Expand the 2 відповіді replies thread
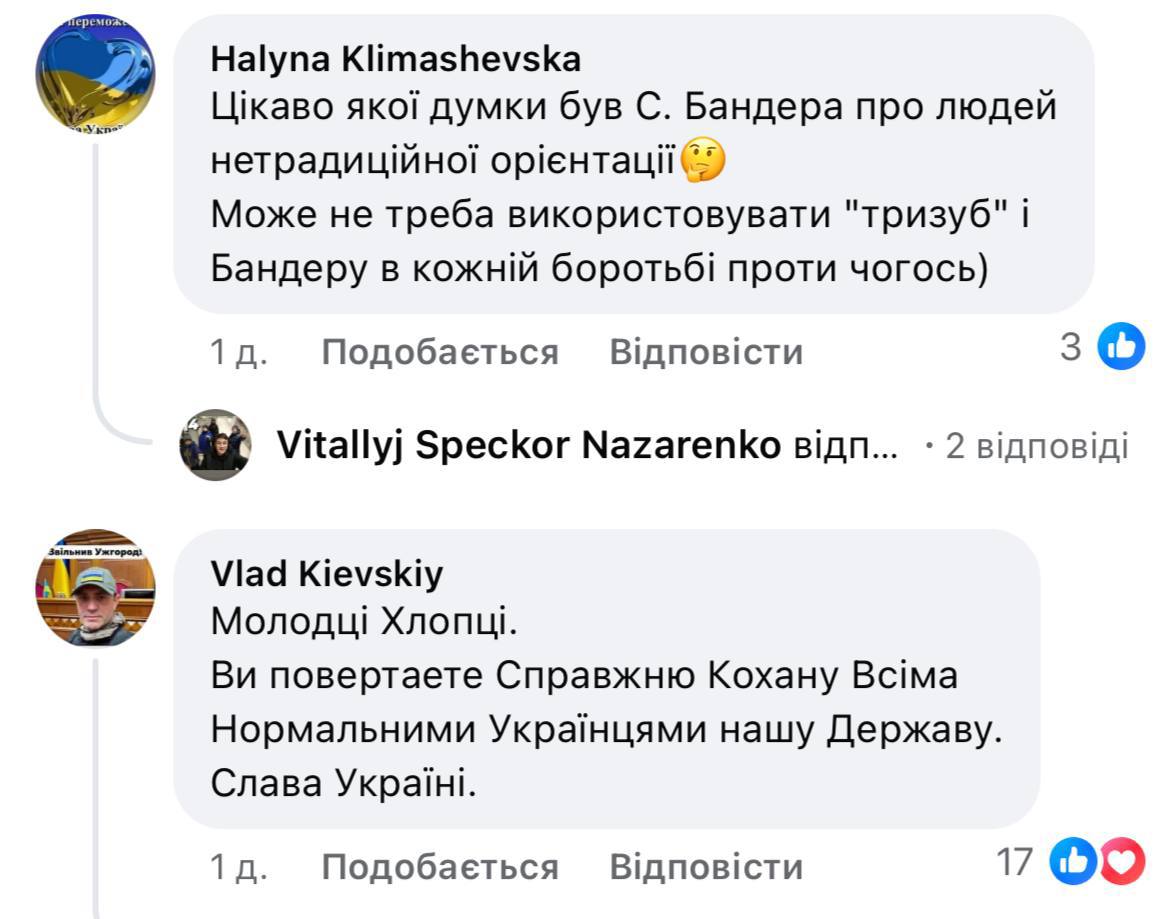 (1036, 446)
